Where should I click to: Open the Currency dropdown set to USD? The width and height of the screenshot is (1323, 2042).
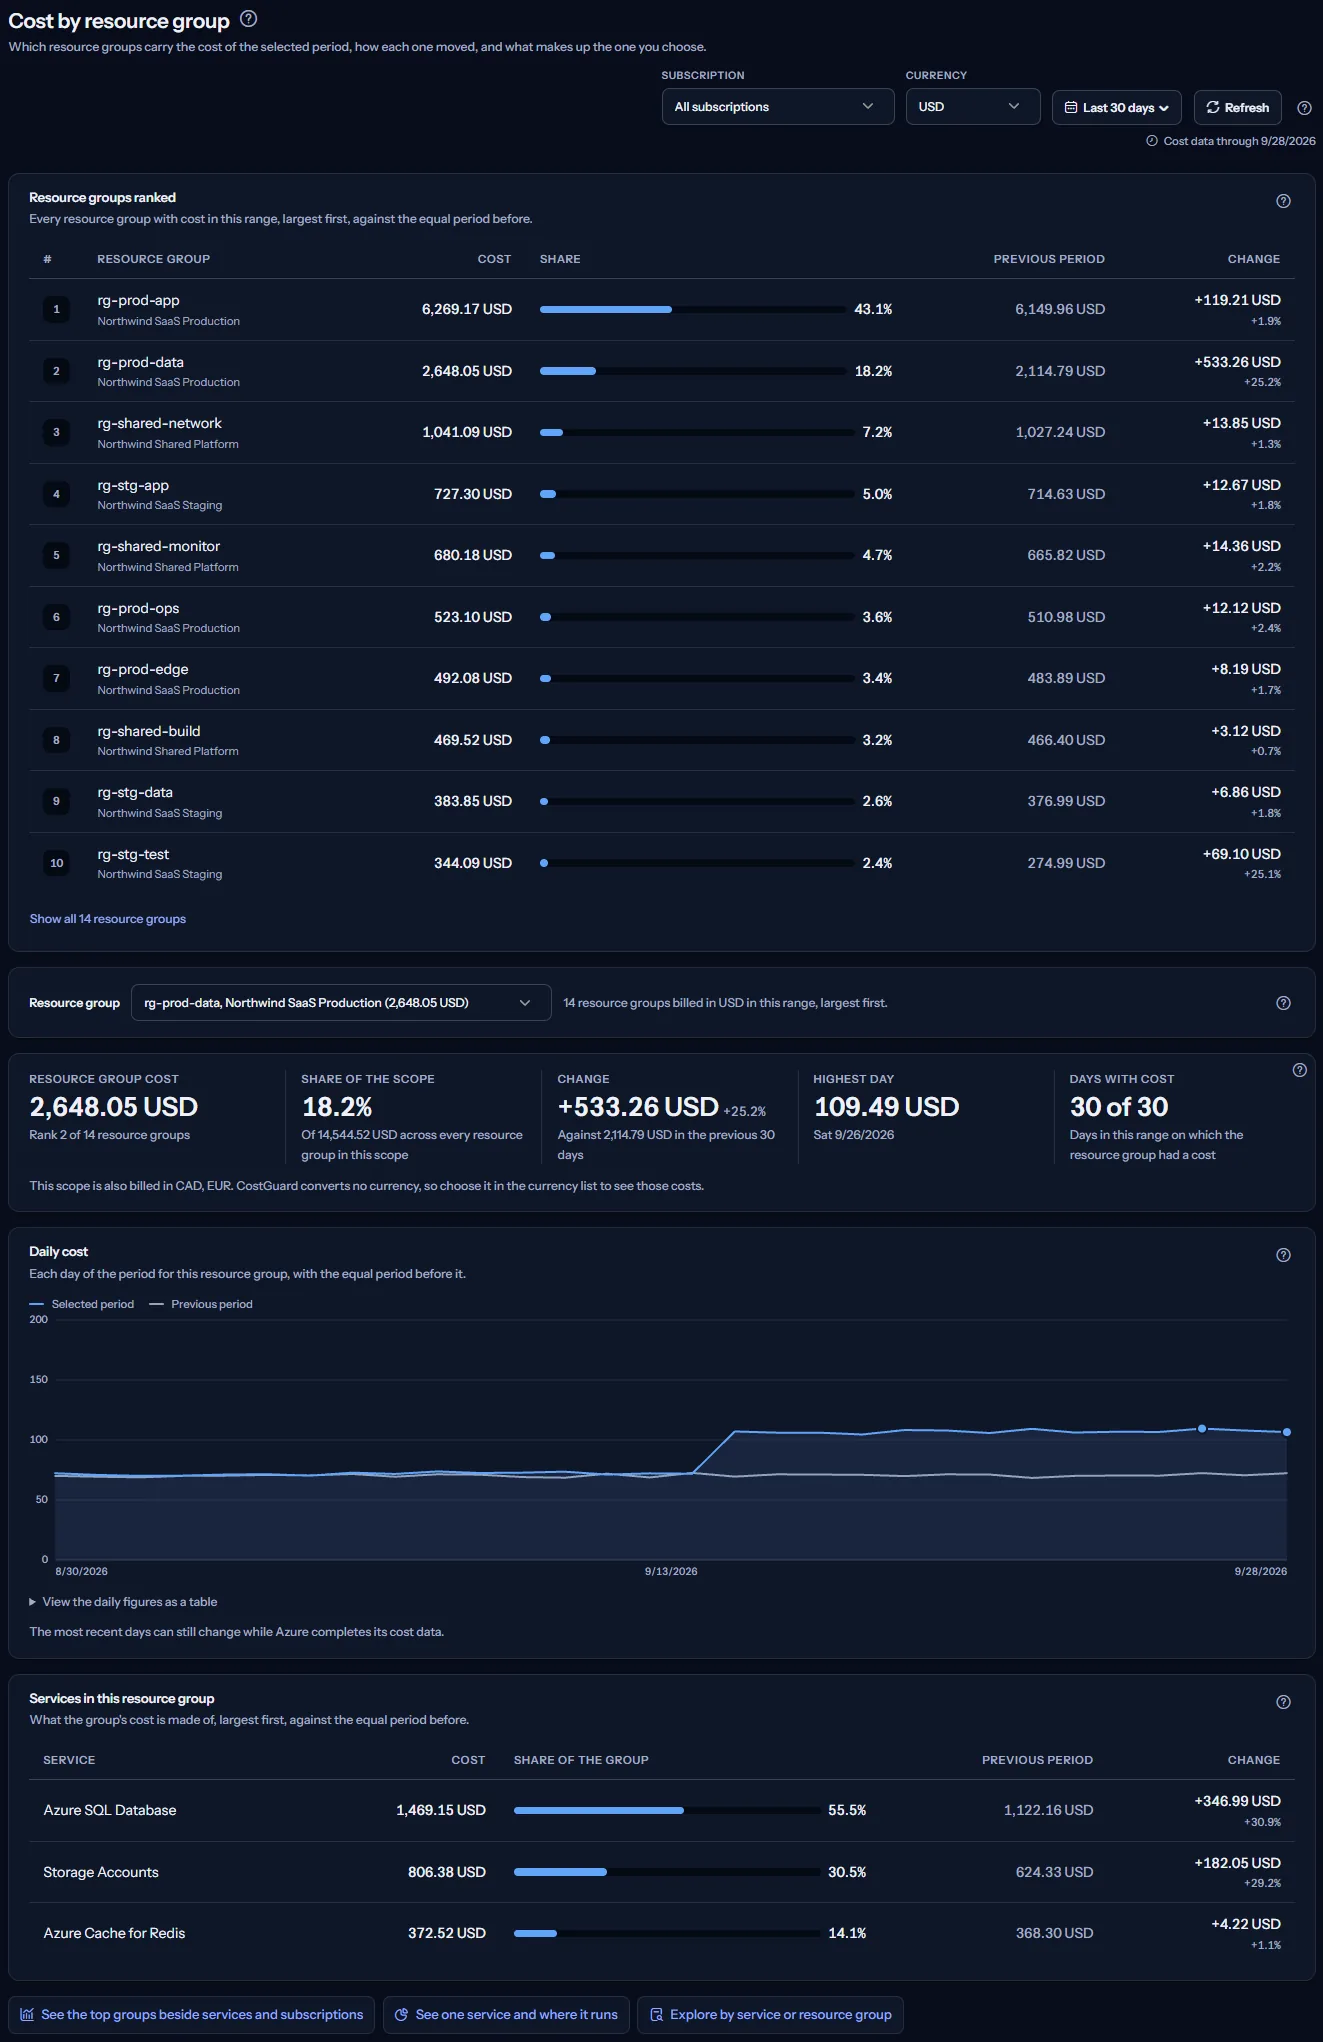click(973, 107)
